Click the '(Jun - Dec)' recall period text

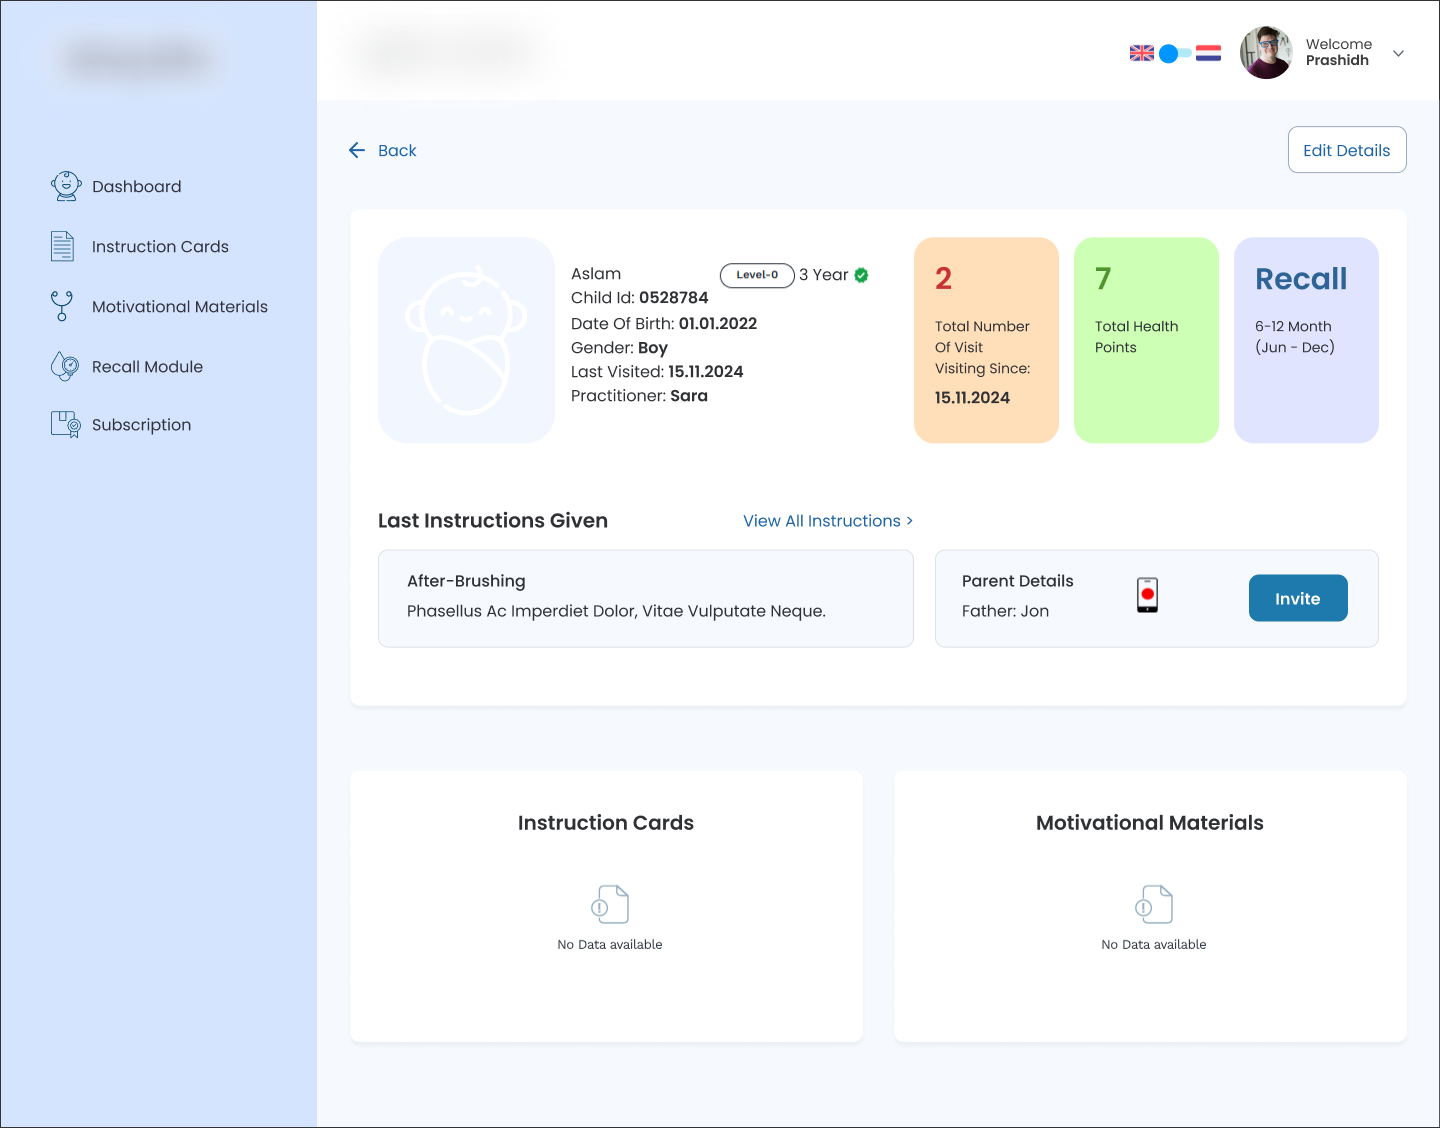click(1295, 348)
